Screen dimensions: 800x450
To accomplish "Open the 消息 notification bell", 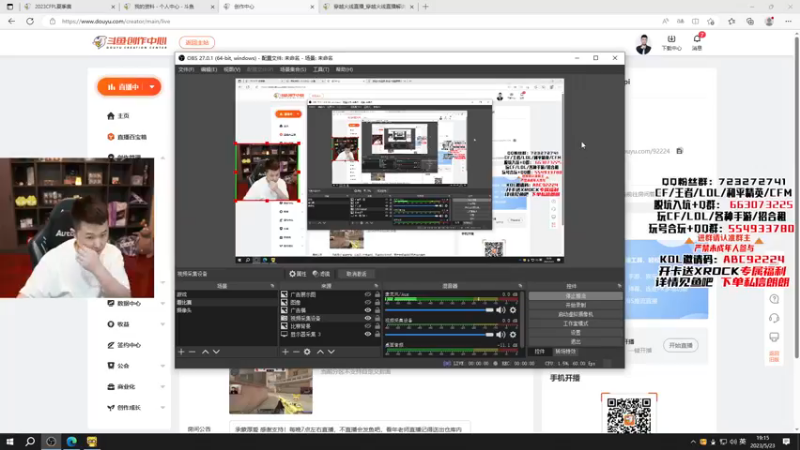I will pos(697,39).
